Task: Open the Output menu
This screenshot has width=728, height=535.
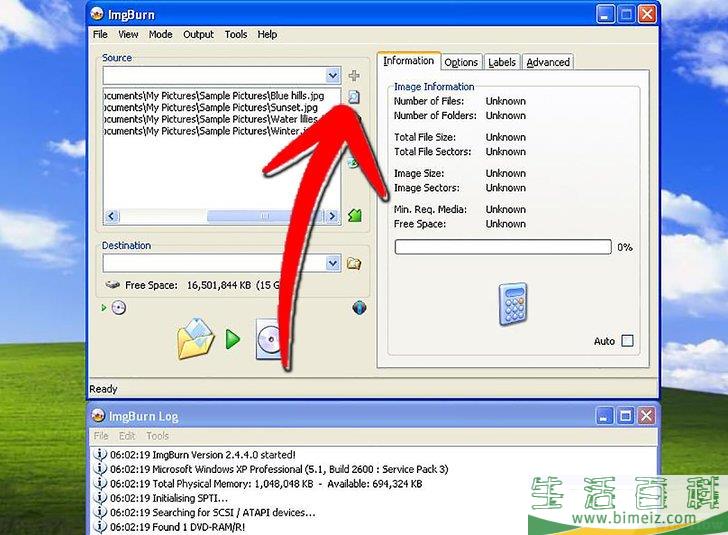Action: (198, 34)
